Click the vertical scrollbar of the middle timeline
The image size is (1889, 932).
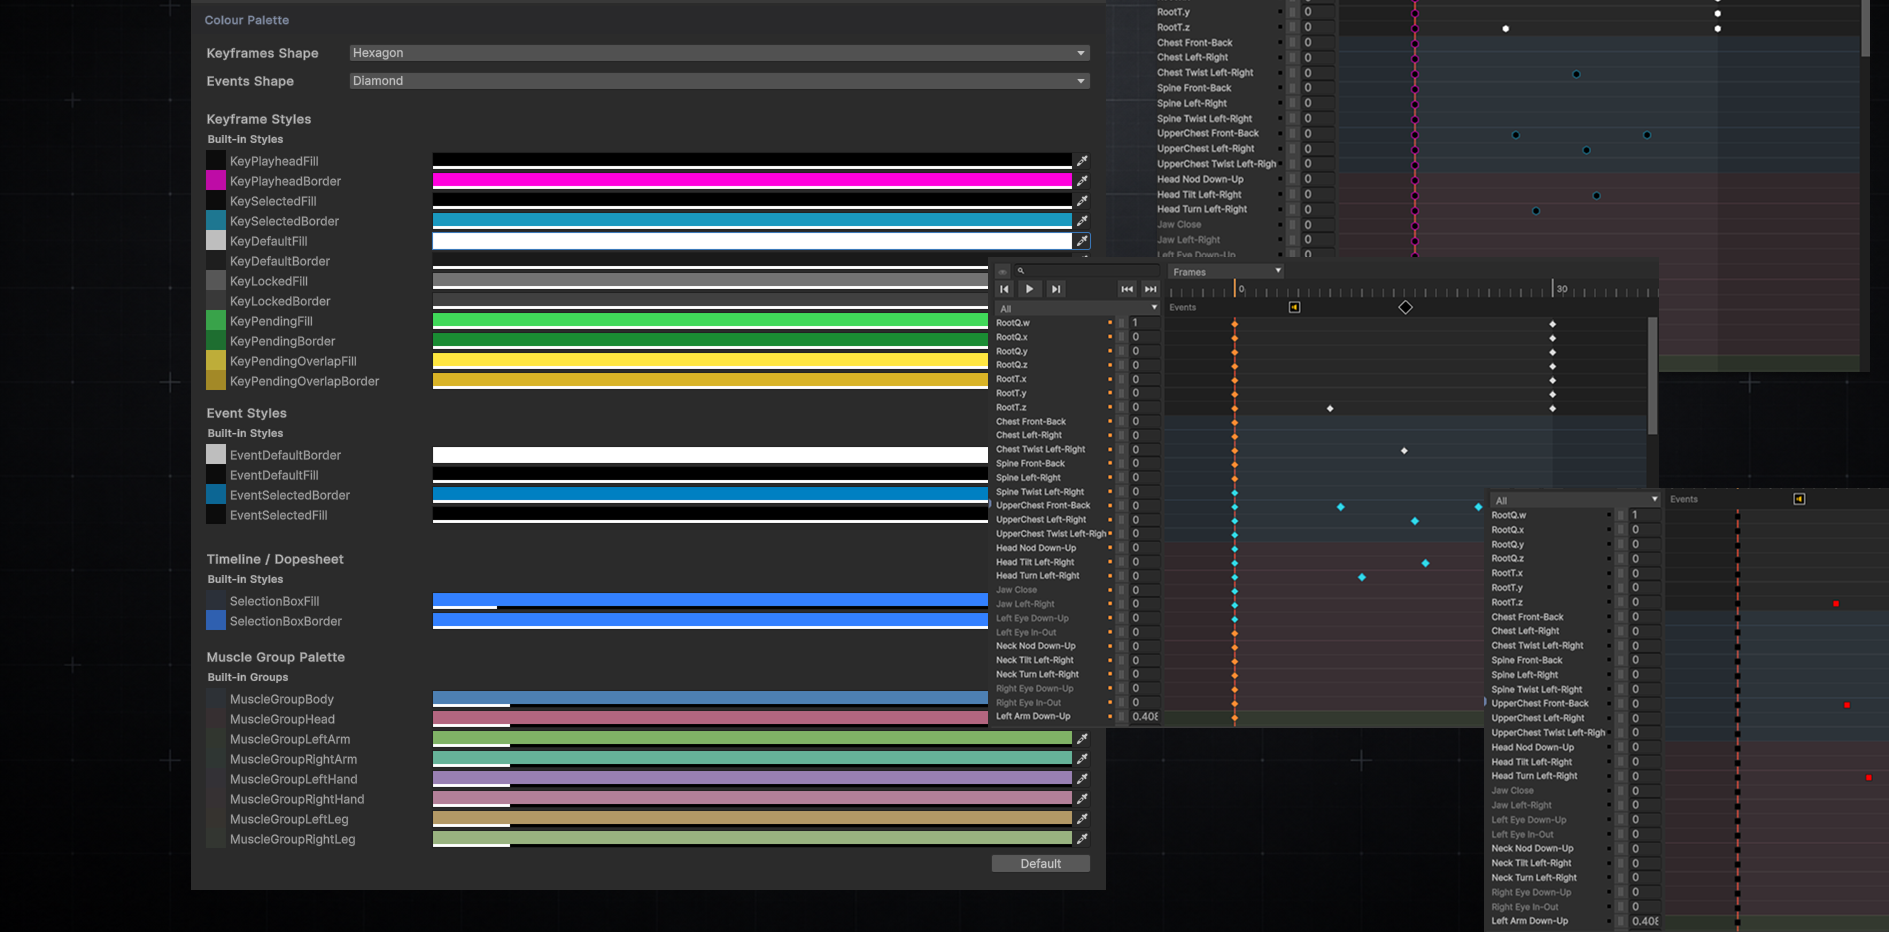(x=1652, y=376)
